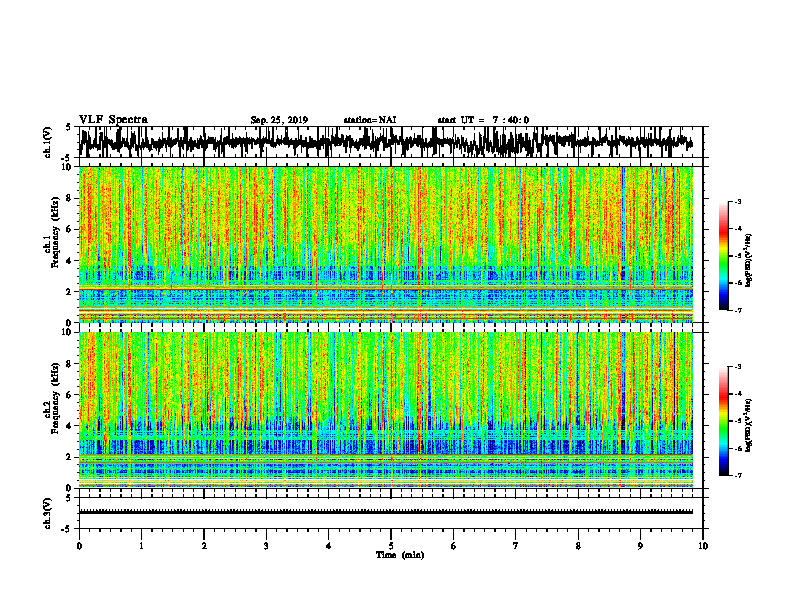This screenshot has width=792, height=612.
Task: Click time axis tick label "5"
Action: [391, 546]
